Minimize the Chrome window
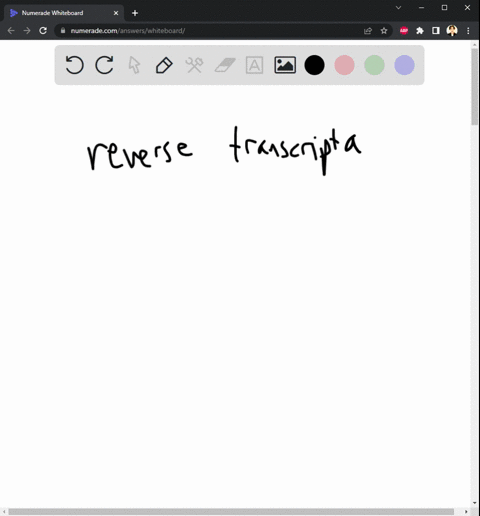Viewport: 480px width, 516px height. 421,8
